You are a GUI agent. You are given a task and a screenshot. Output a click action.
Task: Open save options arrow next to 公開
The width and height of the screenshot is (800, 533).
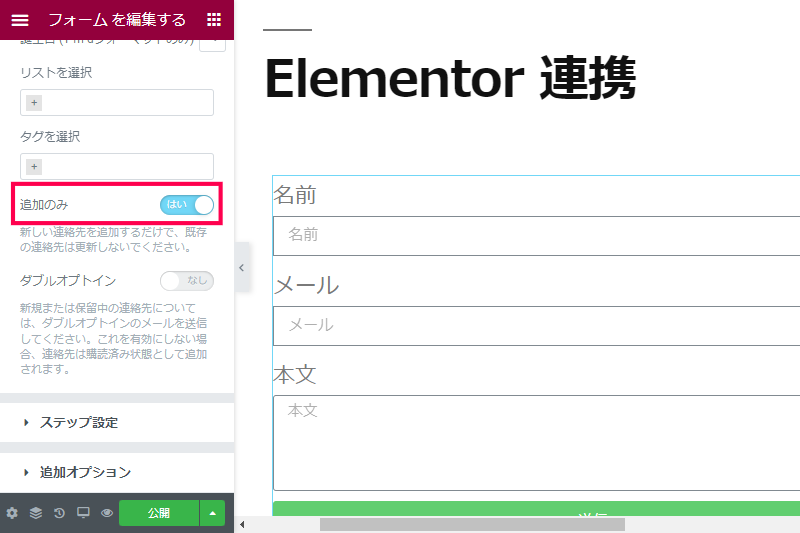click(213, 513)
